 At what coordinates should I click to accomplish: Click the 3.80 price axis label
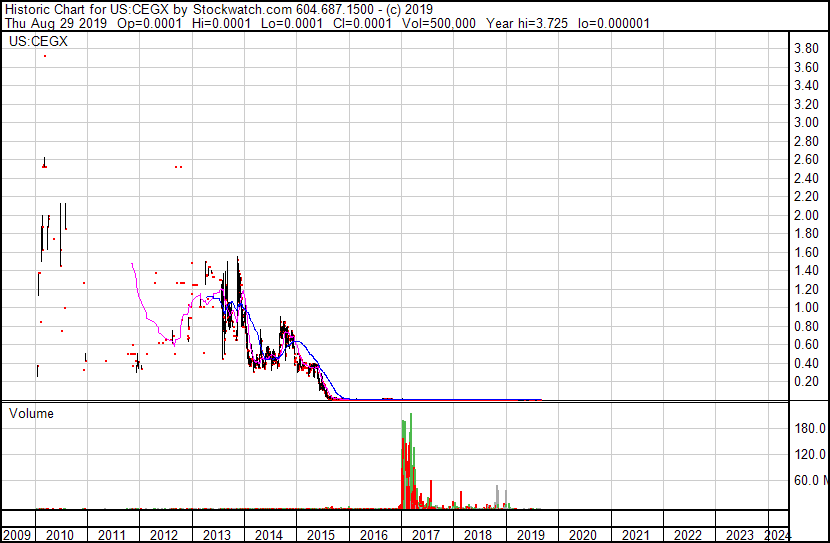[806, 49]
